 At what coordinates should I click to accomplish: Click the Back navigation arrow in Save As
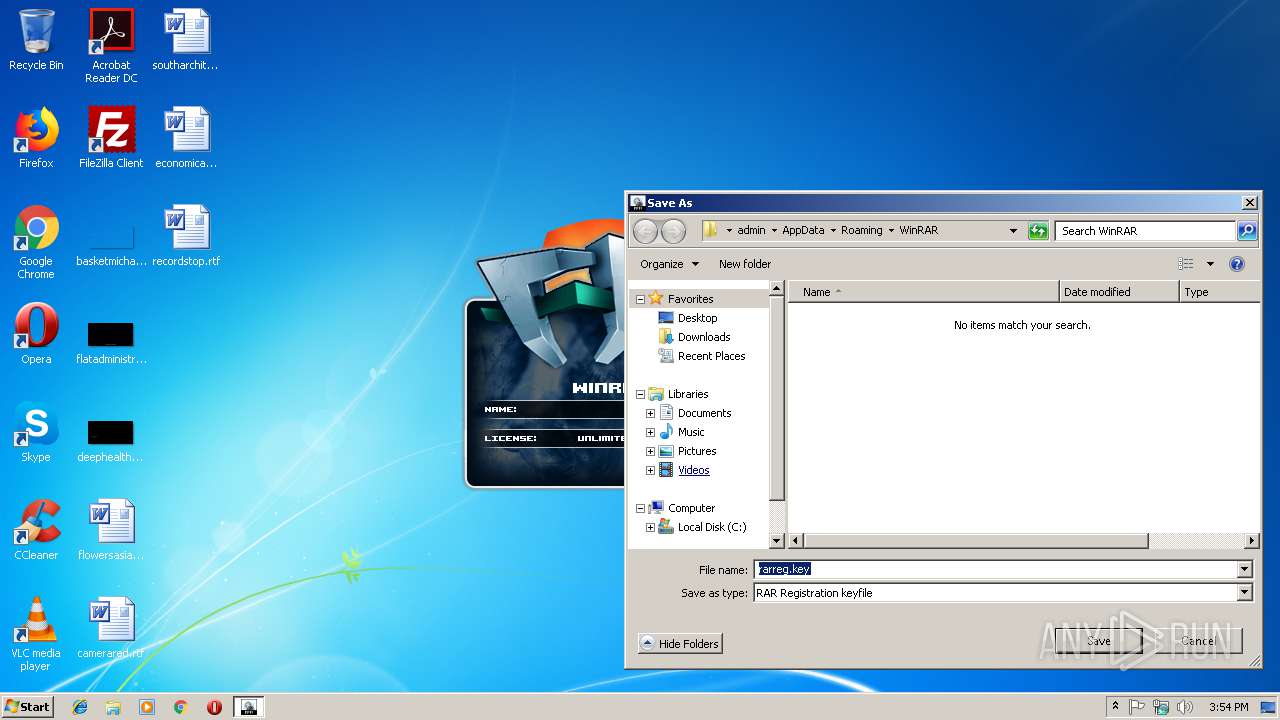tap(646, 231)
